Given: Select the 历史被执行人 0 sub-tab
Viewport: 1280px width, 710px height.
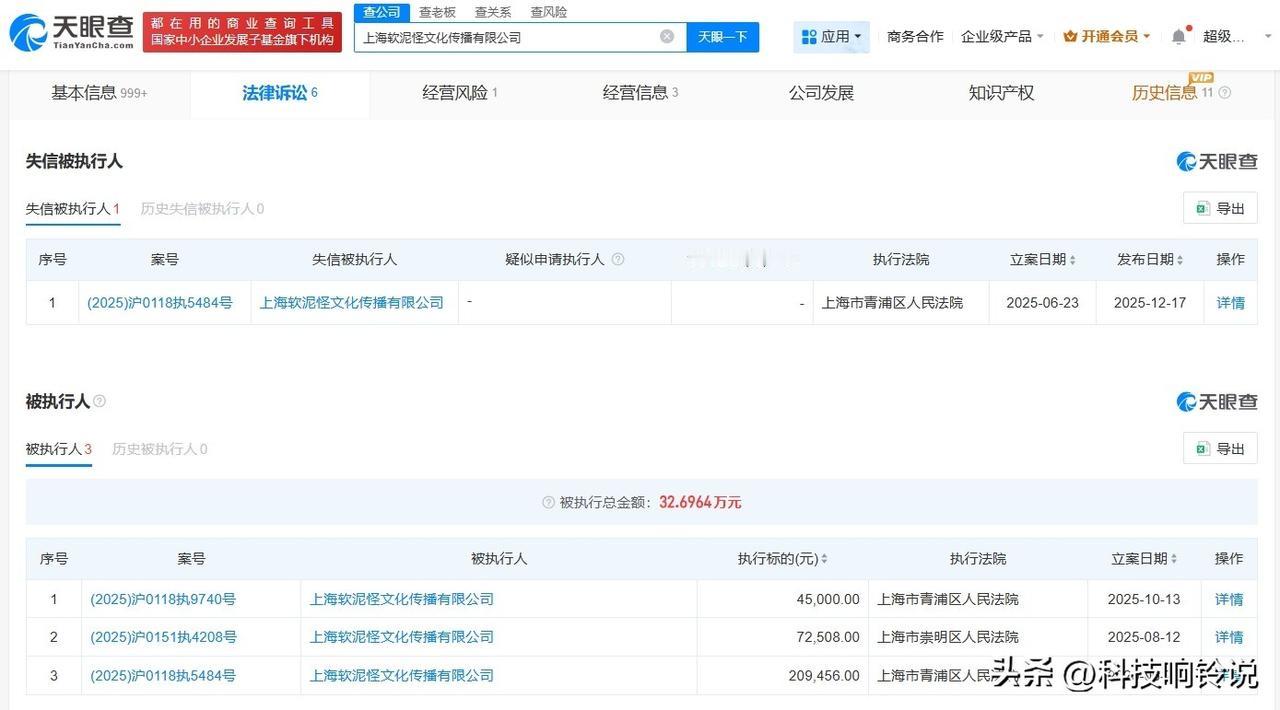Looking at the screenshot, I should tap(160, 449).
